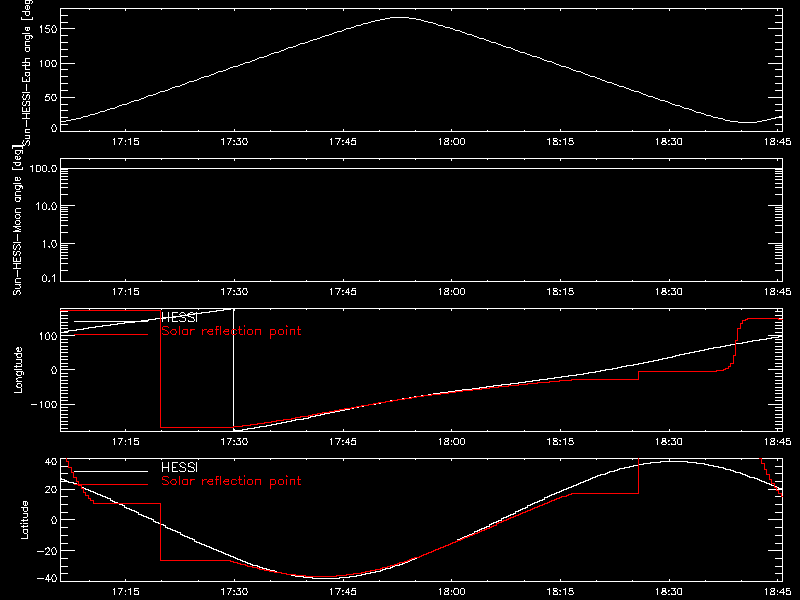
Task: Click the -40 tick on the Latitude axis
Action: tap(47, 579)
